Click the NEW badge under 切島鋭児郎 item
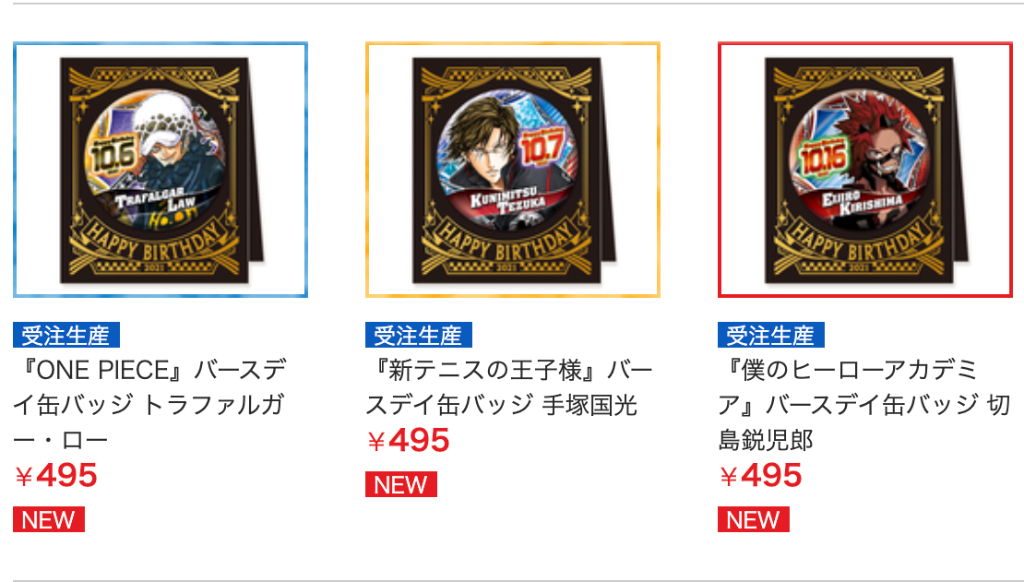The height and width of the screenshot is (582, 1024). click(754, 519)
